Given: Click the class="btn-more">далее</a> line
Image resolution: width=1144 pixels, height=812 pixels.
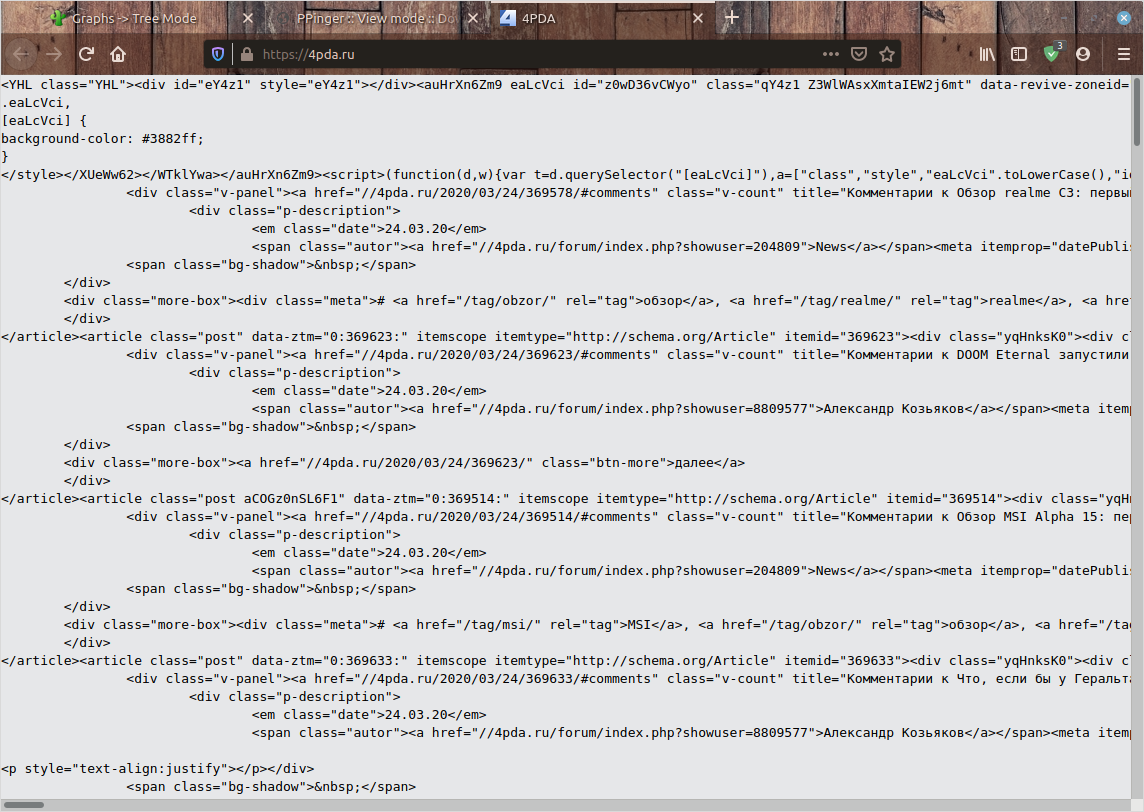Looking at the screenshot, I should tap(404, 463).
